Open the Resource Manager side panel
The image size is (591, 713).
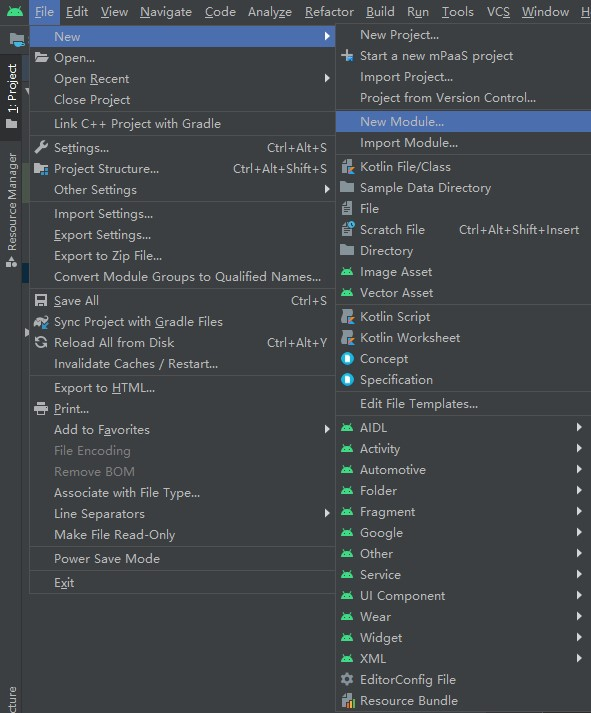pyautogui.click(x=11, y=211)
